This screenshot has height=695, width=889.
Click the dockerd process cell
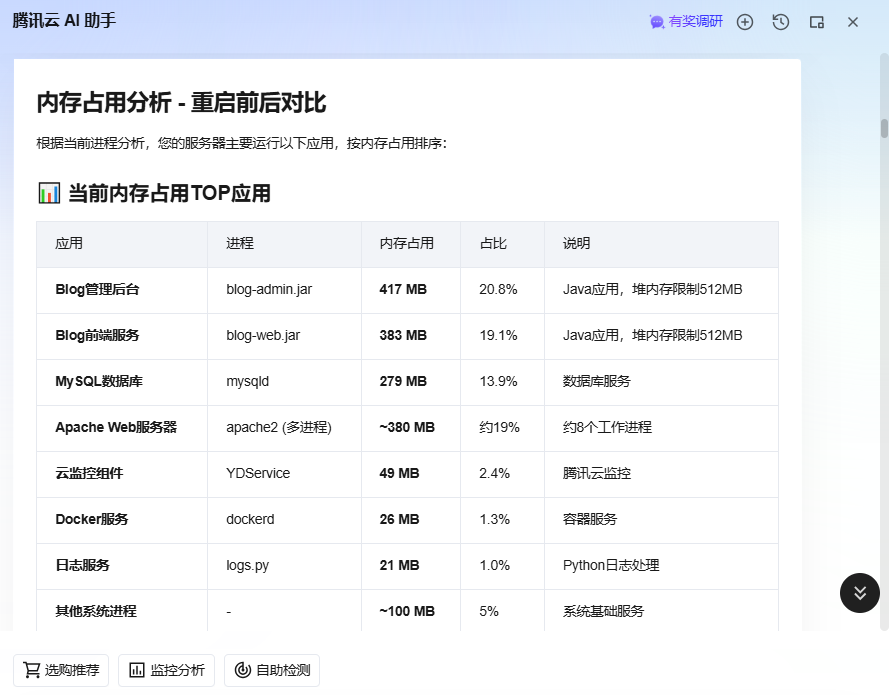click(250, 520)
